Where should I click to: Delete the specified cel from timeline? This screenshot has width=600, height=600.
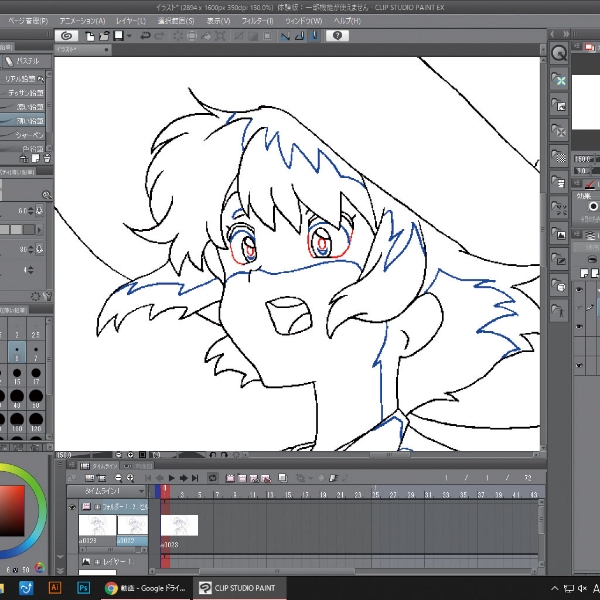click(266, 478)
